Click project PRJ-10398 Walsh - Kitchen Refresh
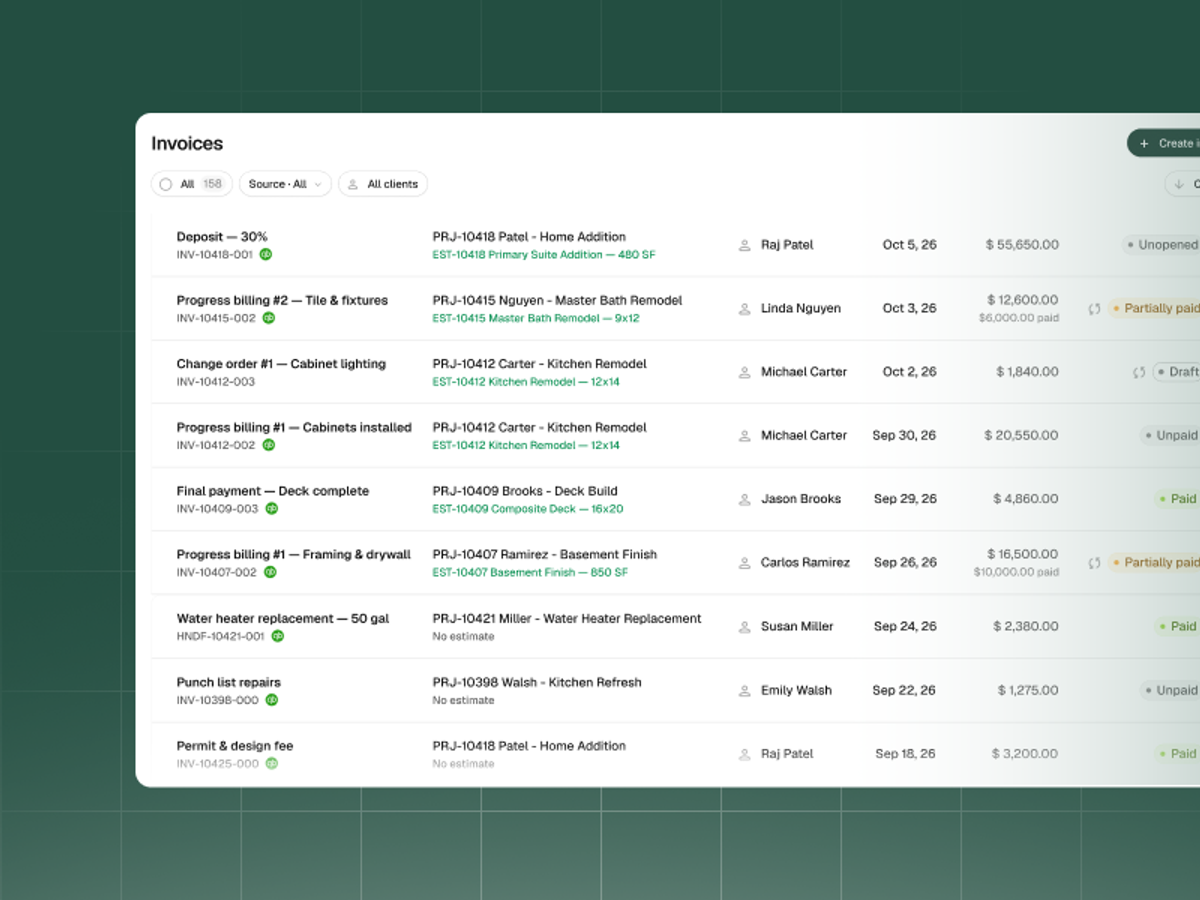Viewport: 1200px width, 900px height. click(x=537, y=682)
